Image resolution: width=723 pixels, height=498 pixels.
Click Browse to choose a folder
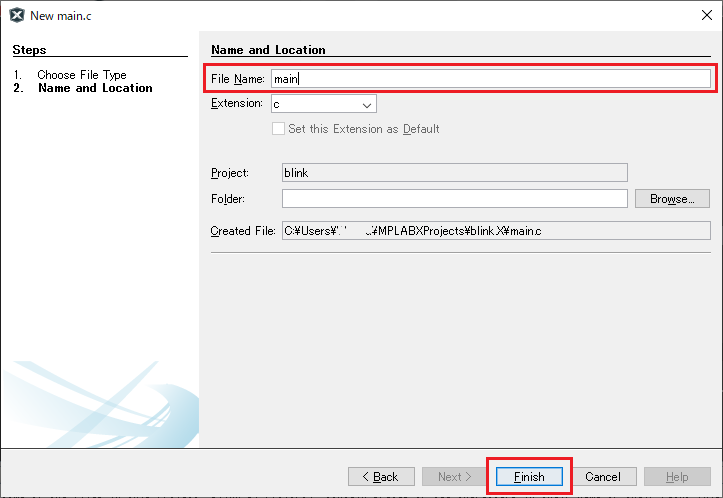pyautogui.click(x=672, y=199)
